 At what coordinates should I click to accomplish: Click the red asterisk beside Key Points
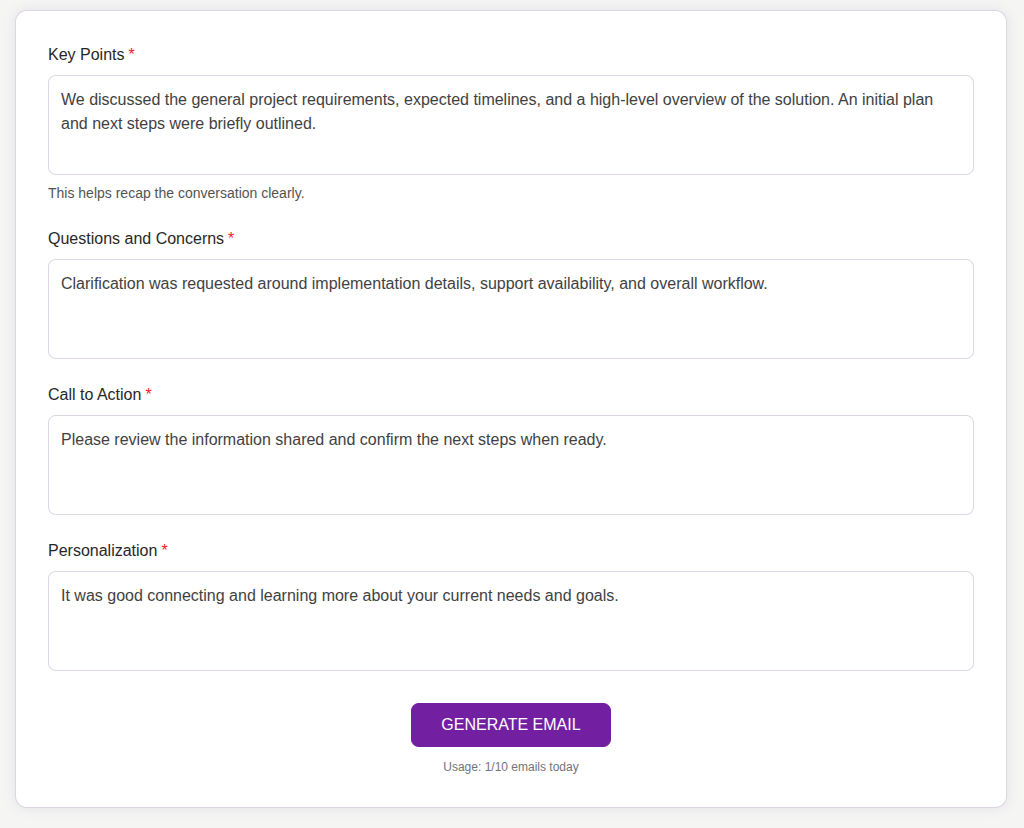[x=129, y=54]
